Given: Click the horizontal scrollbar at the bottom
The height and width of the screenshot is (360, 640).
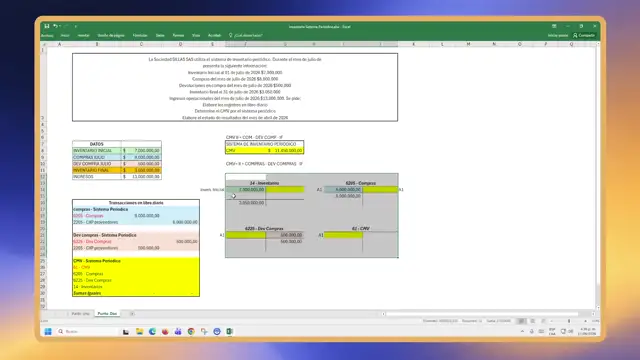Looking at the screenshot, I should (x=482, y=314).
